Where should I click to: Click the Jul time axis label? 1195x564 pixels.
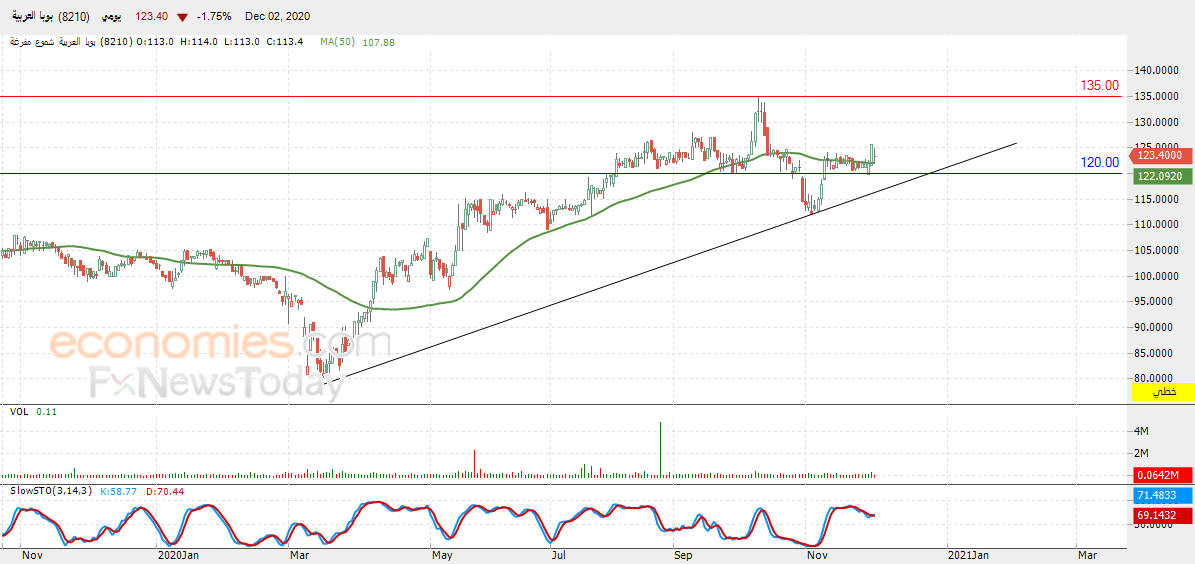(559, 557)
